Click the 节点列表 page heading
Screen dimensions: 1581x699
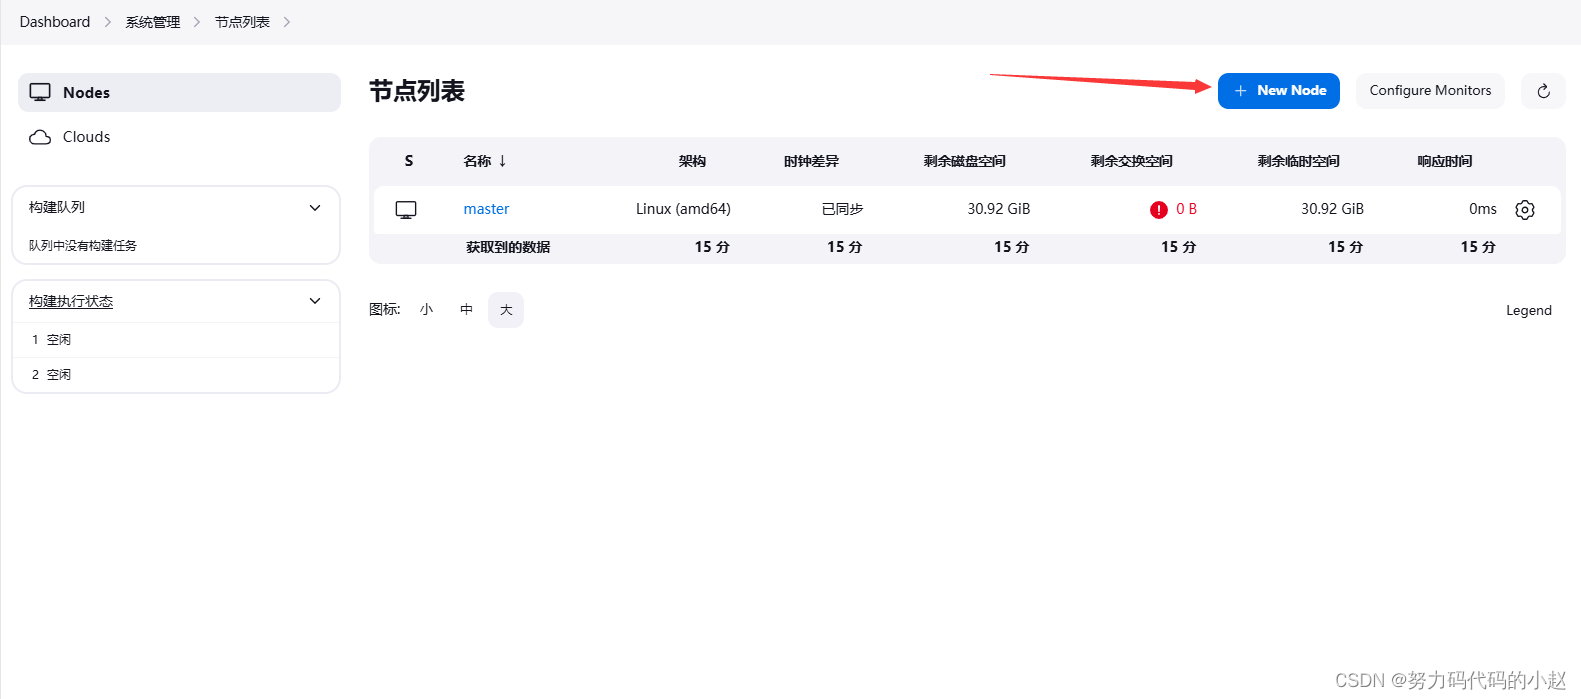point(417,91)
